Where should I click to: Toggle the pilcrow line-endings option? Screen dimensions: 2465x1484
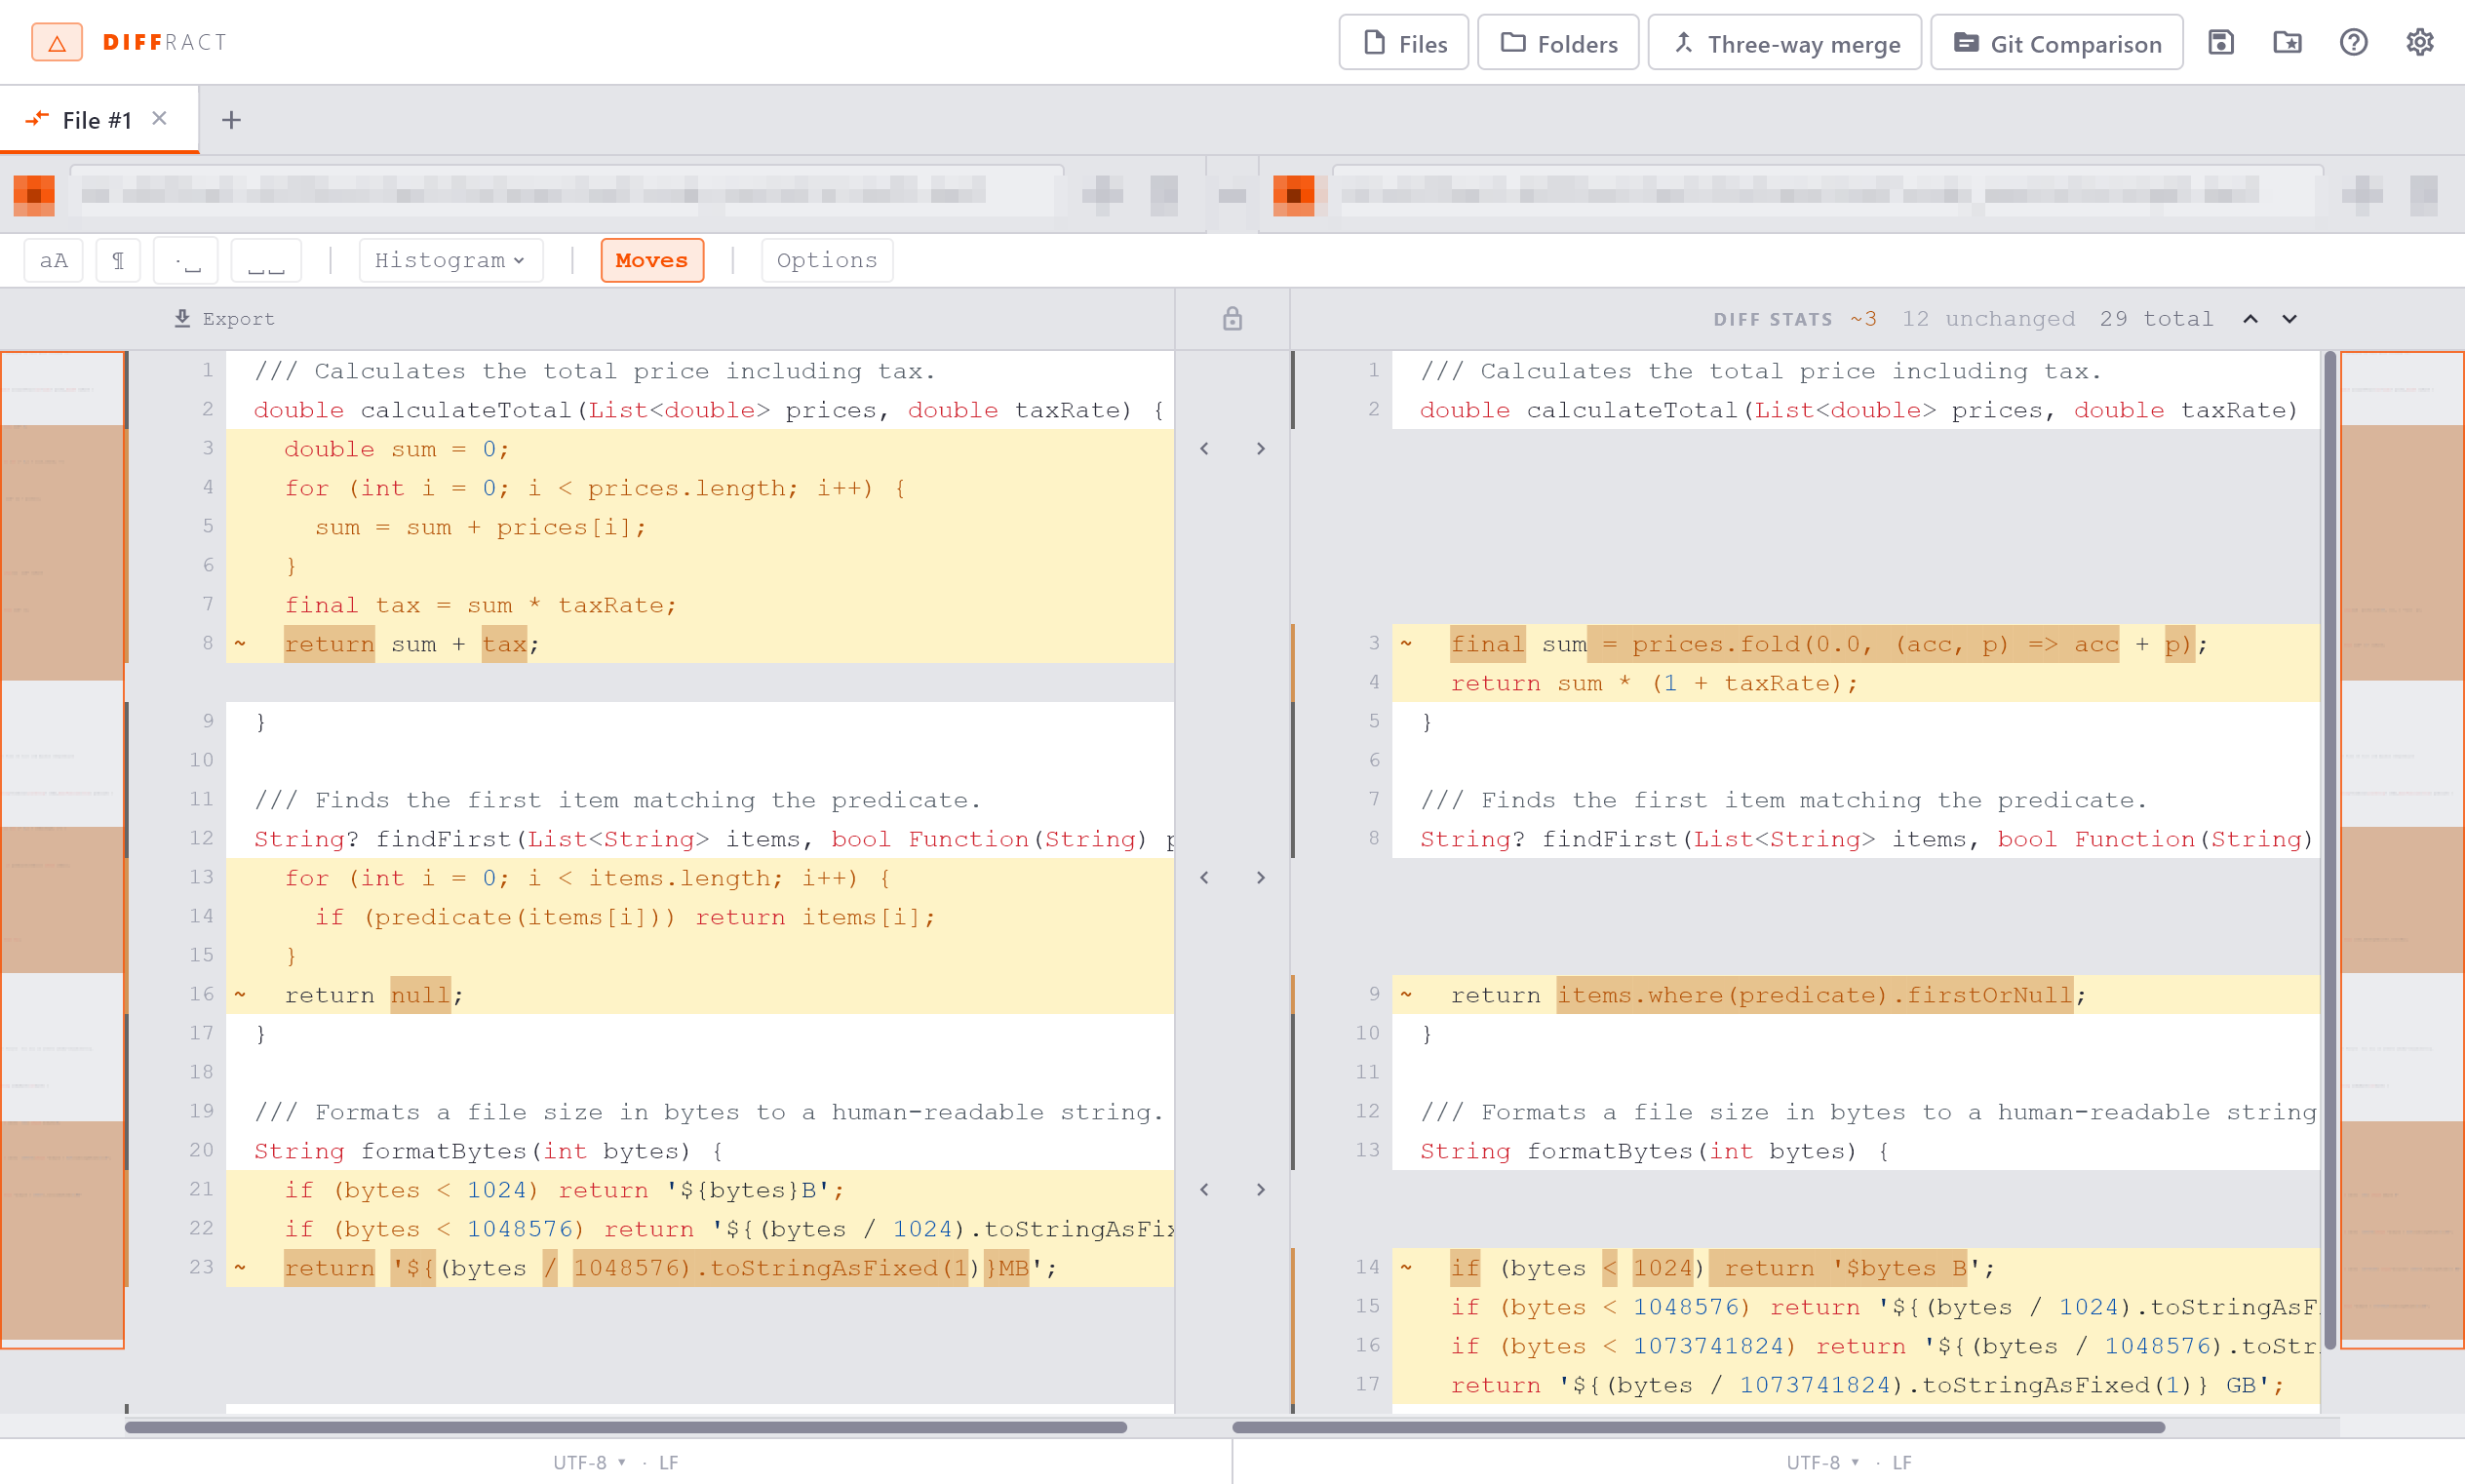pyautogui.click(x=118, y=260)
